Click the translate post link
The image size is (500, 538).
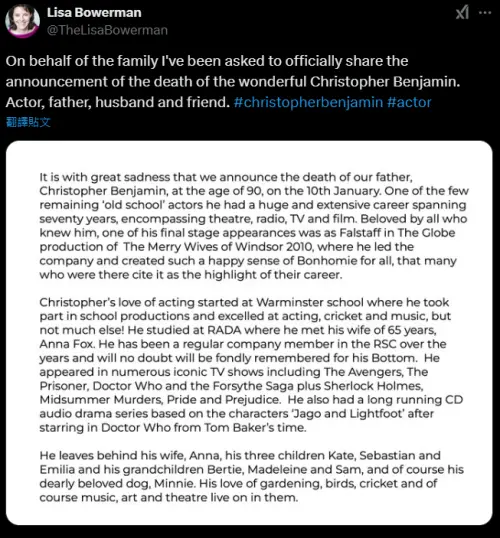[x=28, y=122]
